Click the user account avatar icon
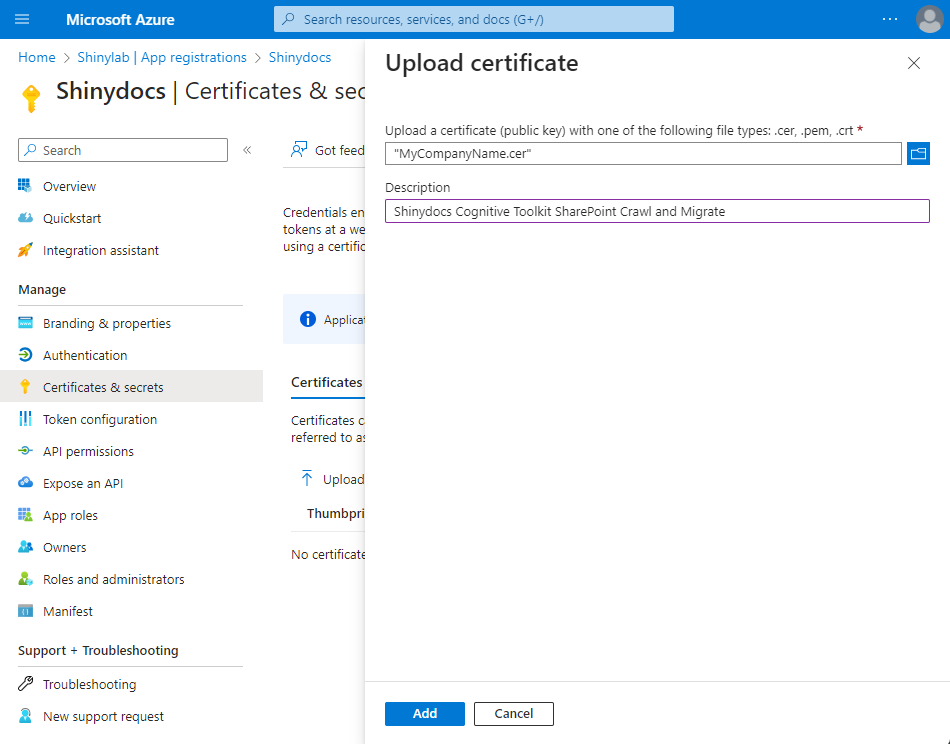950x744 pixels. (x=929, y=19)
